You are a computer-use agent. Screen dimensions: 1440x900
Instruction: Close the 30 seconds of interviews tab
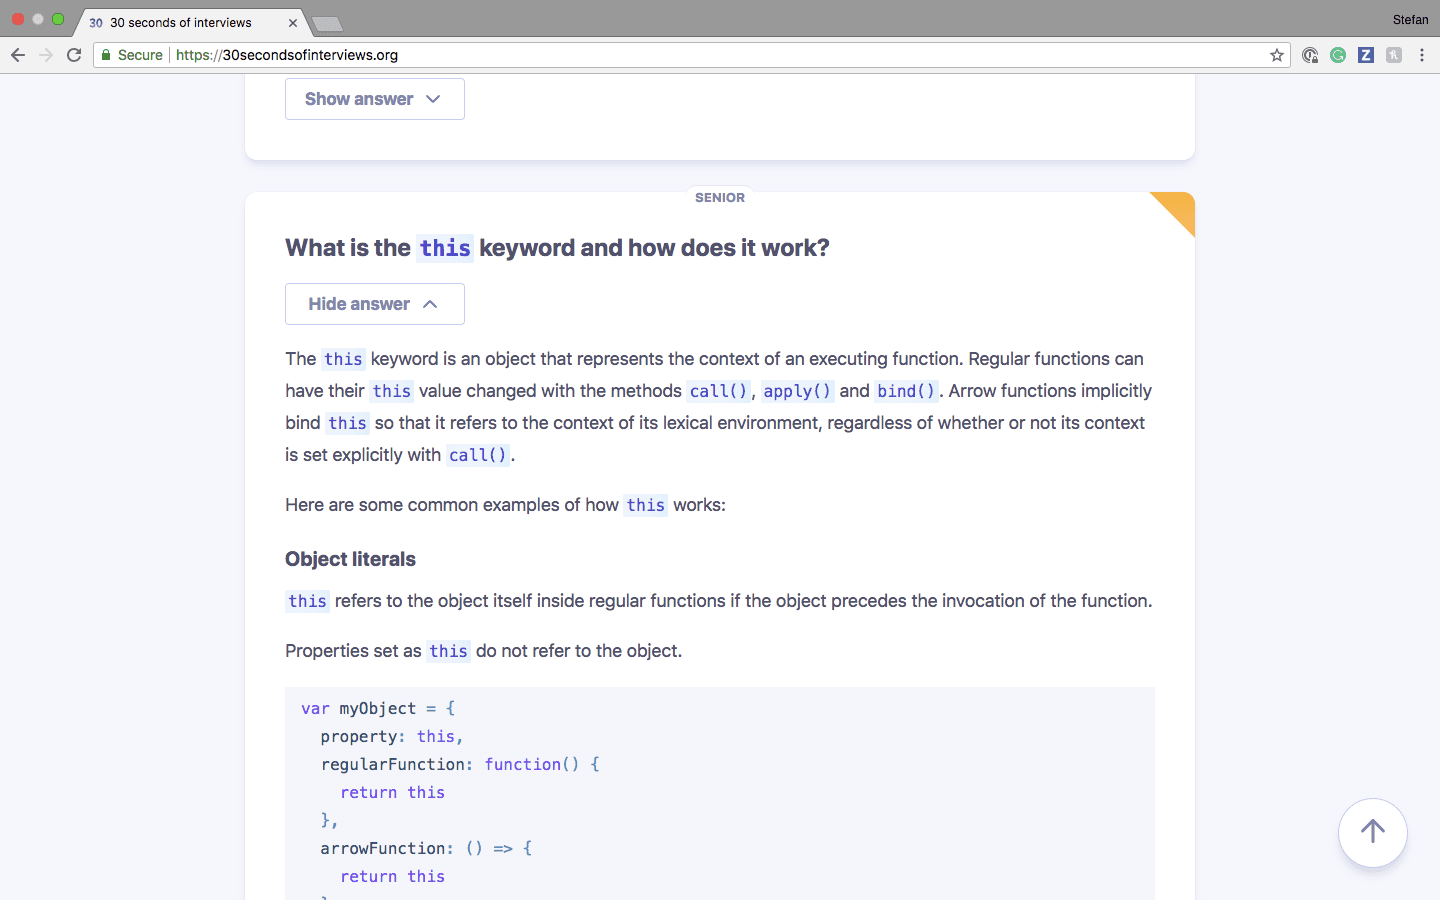[x=293, y=22]
